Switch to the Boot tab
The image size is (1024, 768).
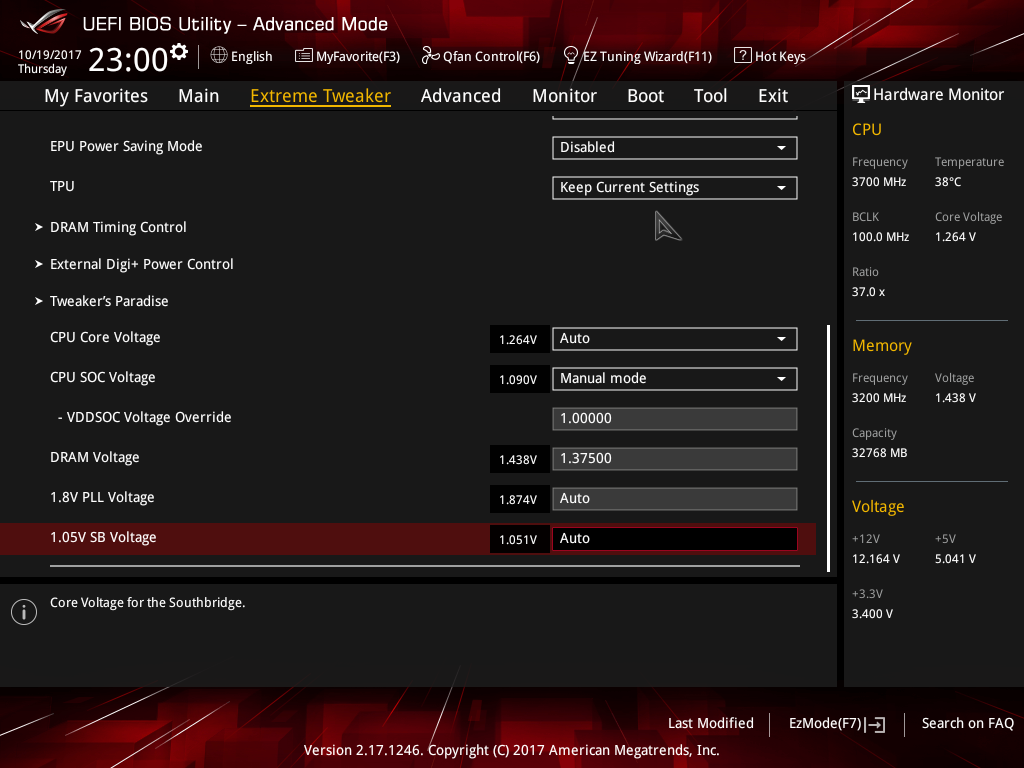tap(645, 96)
